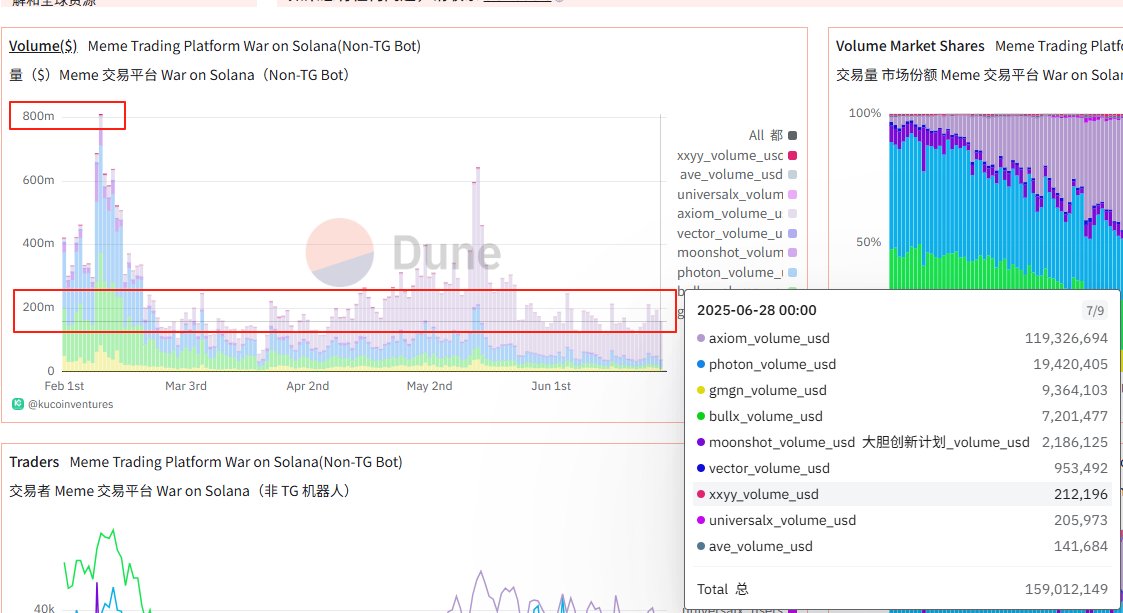
Task: Open the @kucoinventures author link
Action: [x=70, y=404]
